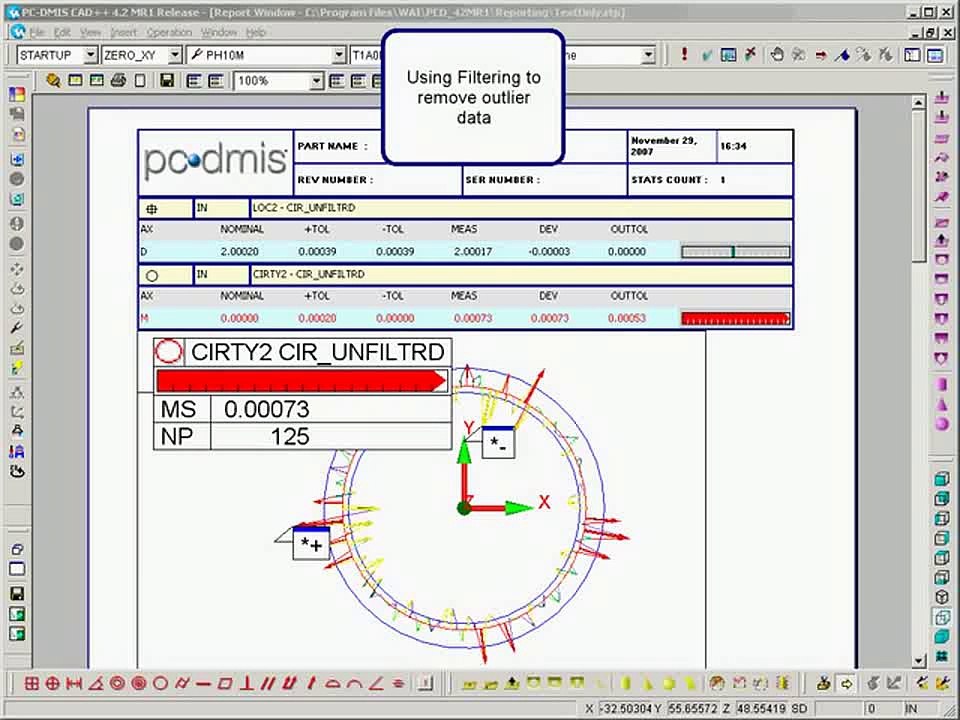Open the Window menu

[219, 32]
